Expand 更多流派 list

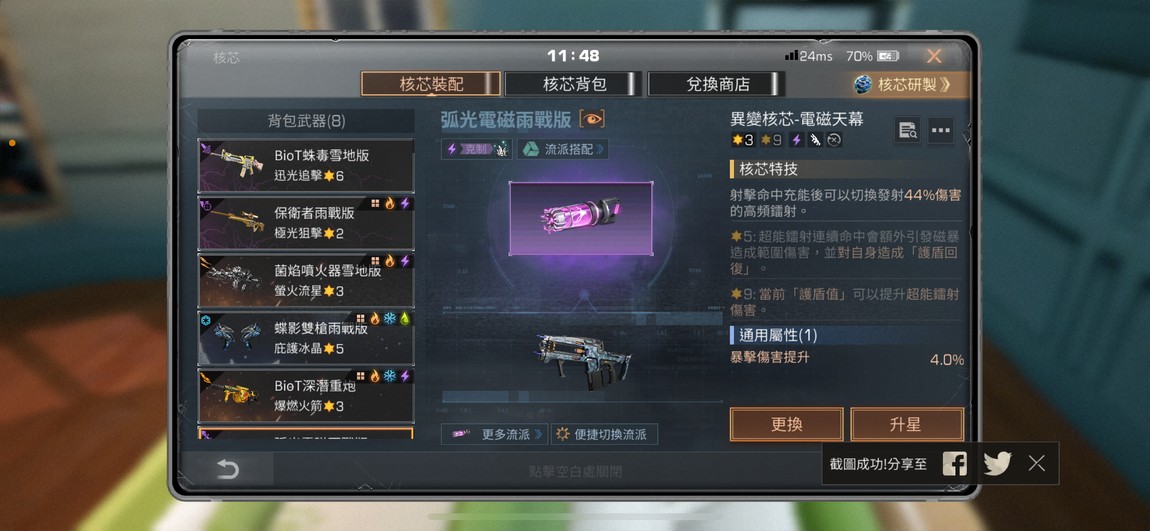tap(494, 434)
